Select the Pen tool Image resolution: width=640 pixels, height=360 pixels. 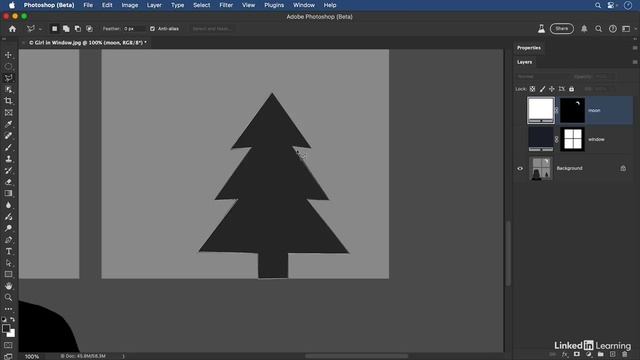point(8,240)
